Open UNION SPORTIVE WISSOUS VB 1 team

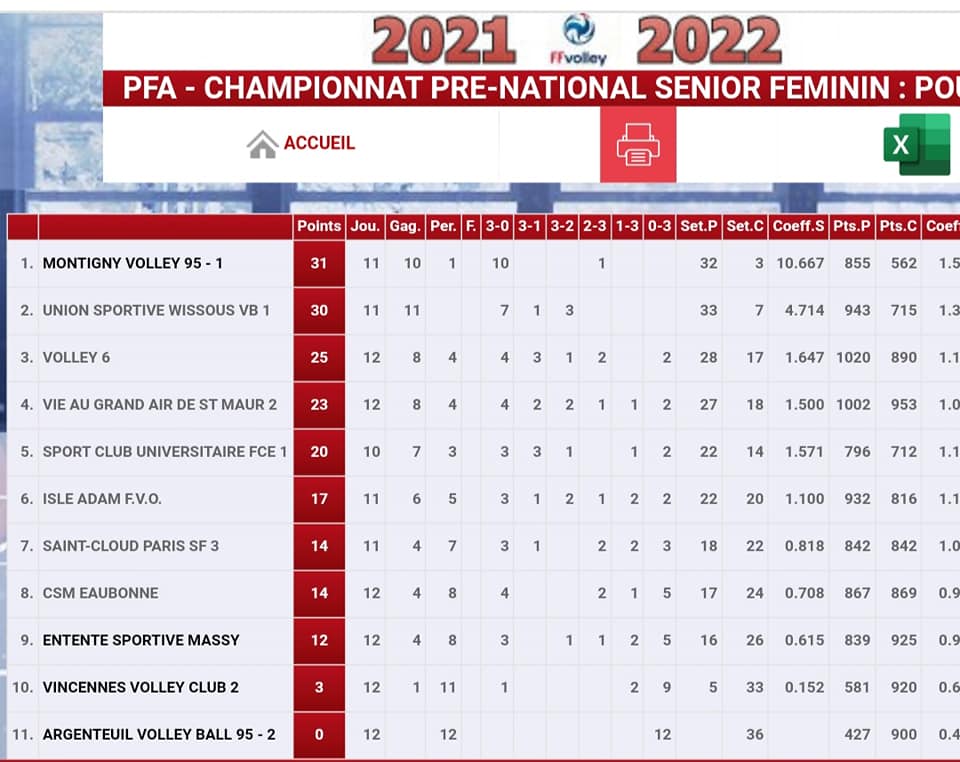point(156,310)
